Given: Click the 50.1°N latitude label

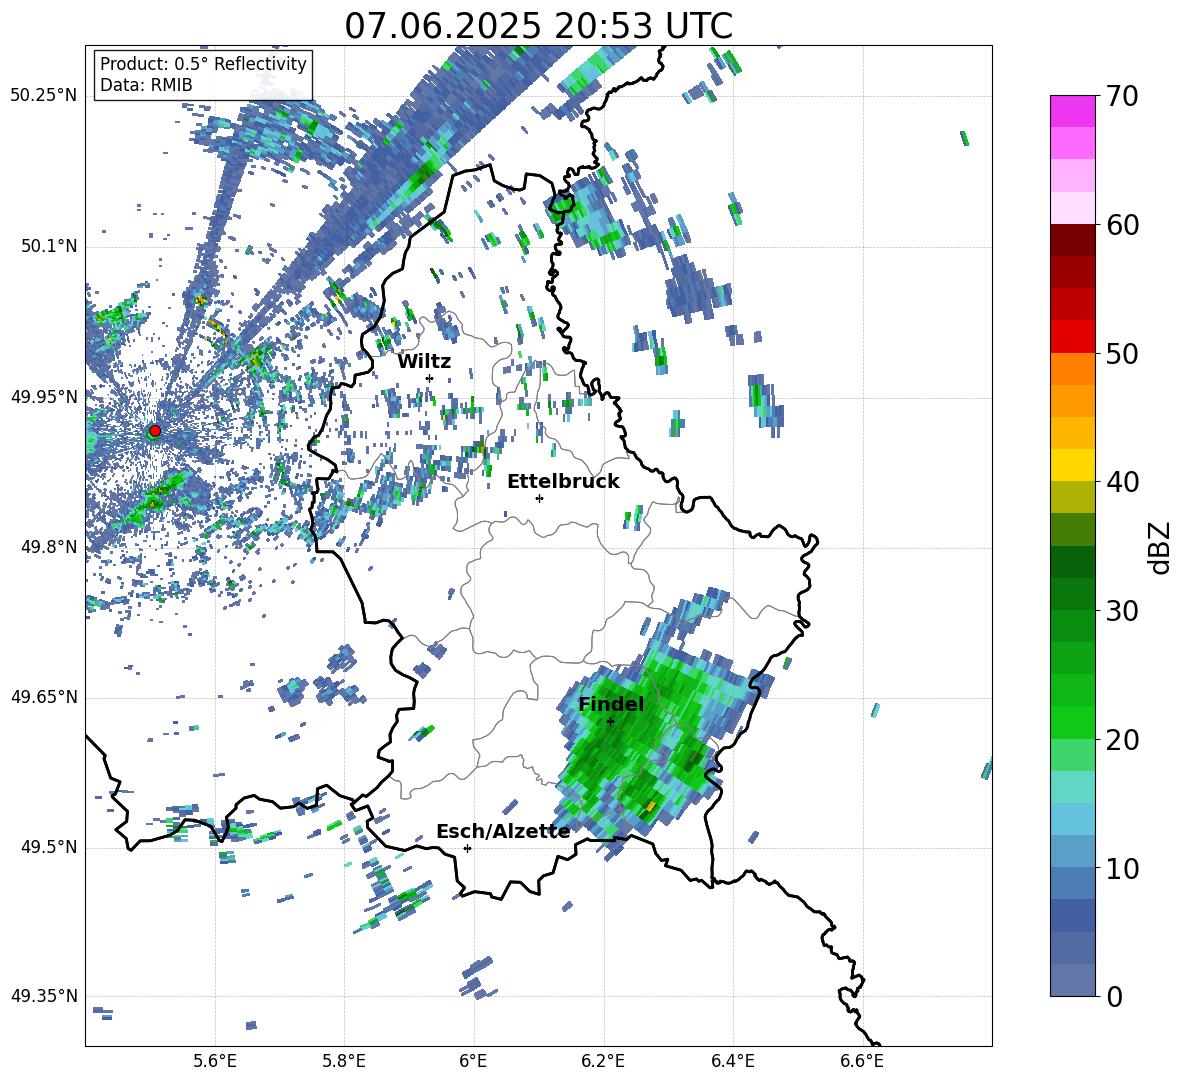Looking at the screenshot, I should click(48, 247).
